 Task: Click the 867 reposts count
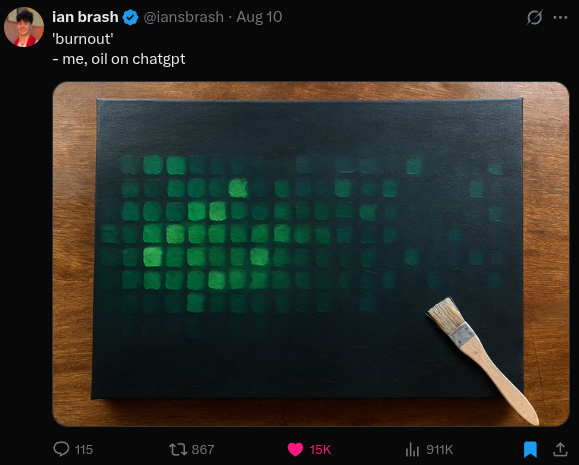coord(203,449)
